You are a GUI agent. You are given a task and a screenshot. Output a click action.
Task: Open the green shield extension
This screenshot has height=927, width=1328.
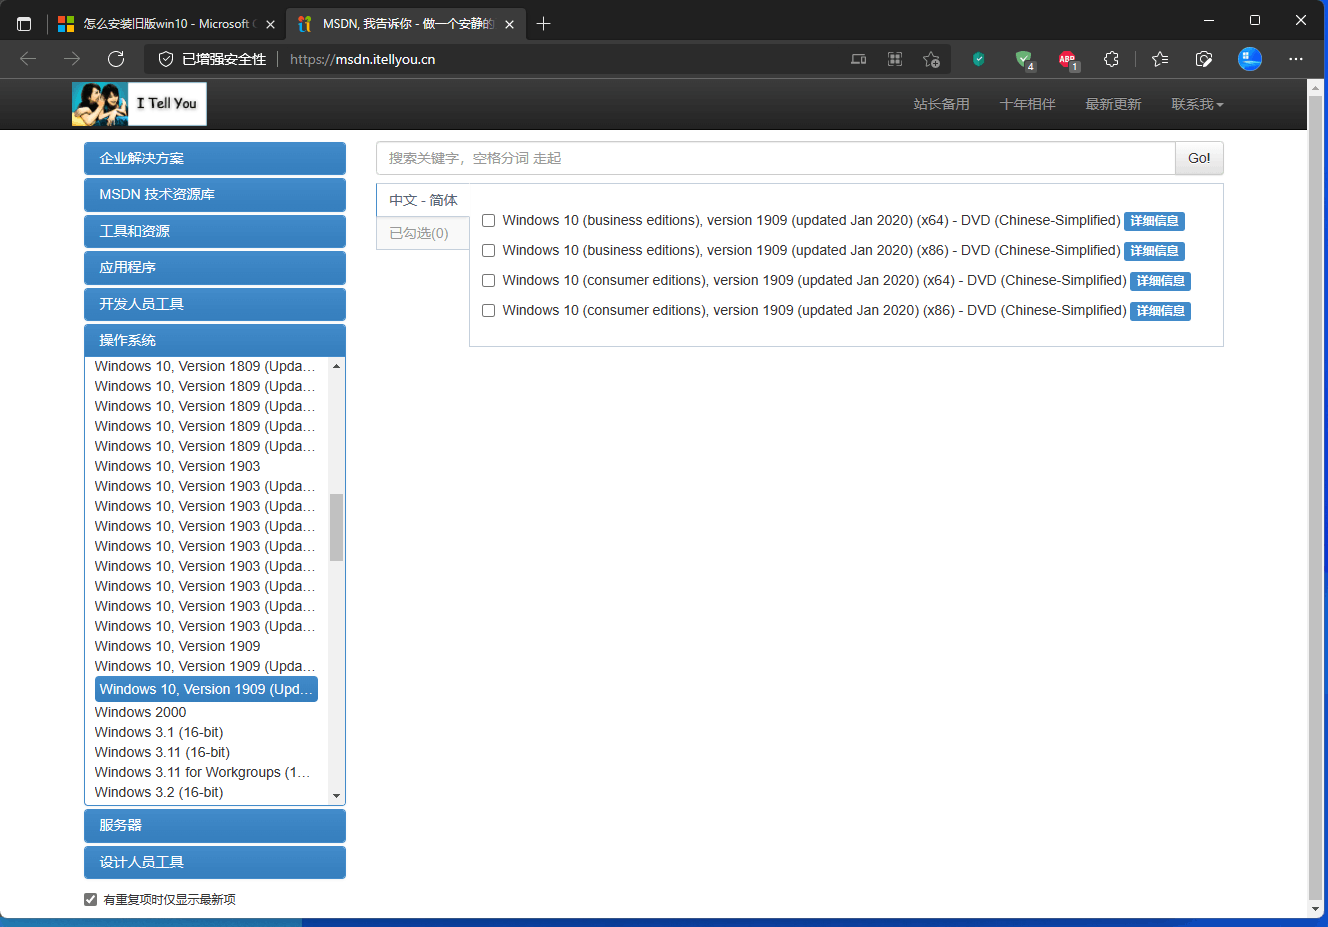(x=978, y=59)
